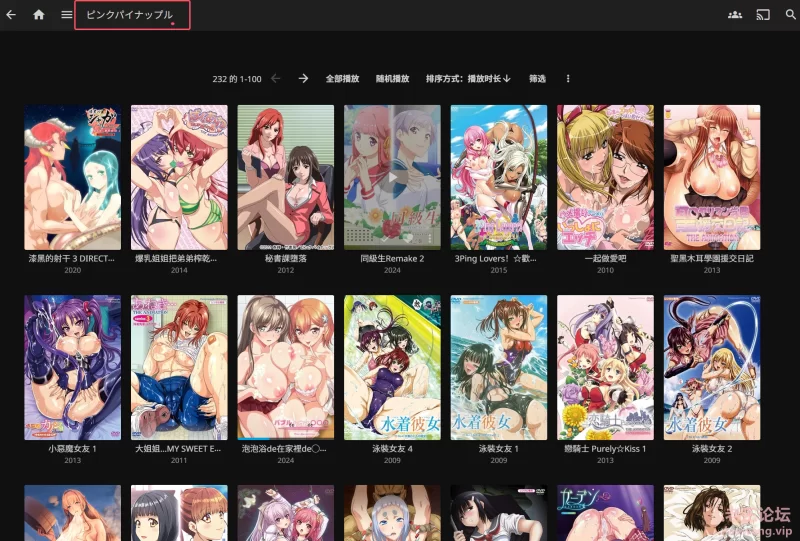The width and height of the screenshot is (800, 541).
Task: Open the search magnifier icon
Action: 791,15
